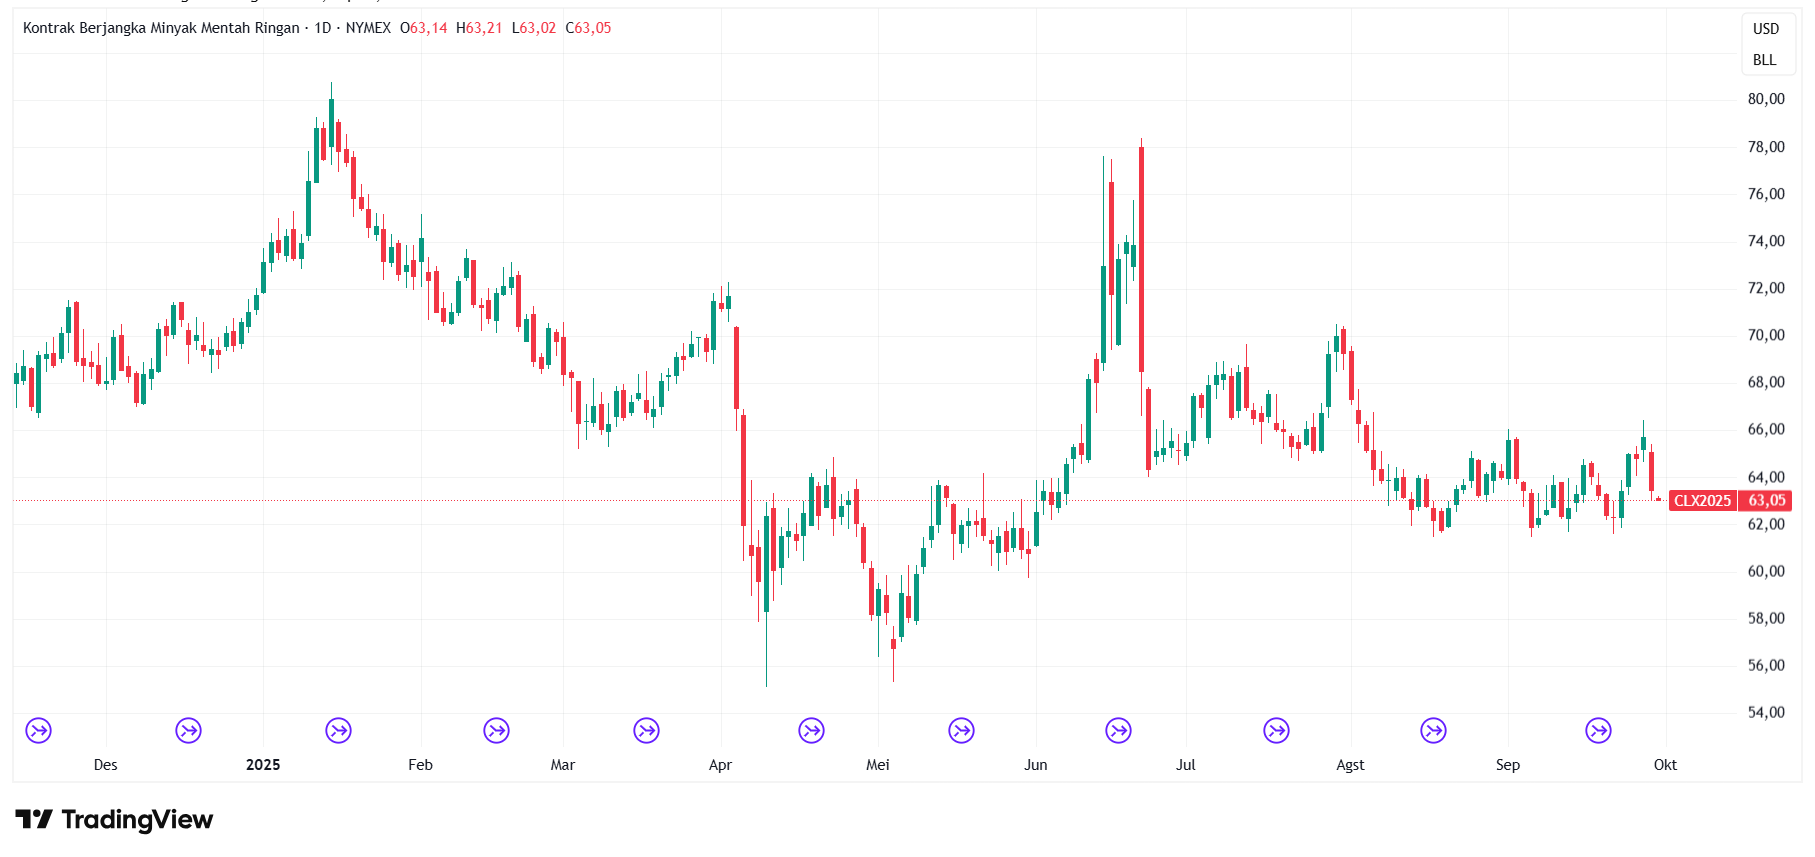Image resolution: width=1815 pixels, height=857 pixels.
Task: Click the chart title 'Kontrak Berjangka Minyak Mentah Ringan'
Action: pyautogui.click(x=161, y=28)
